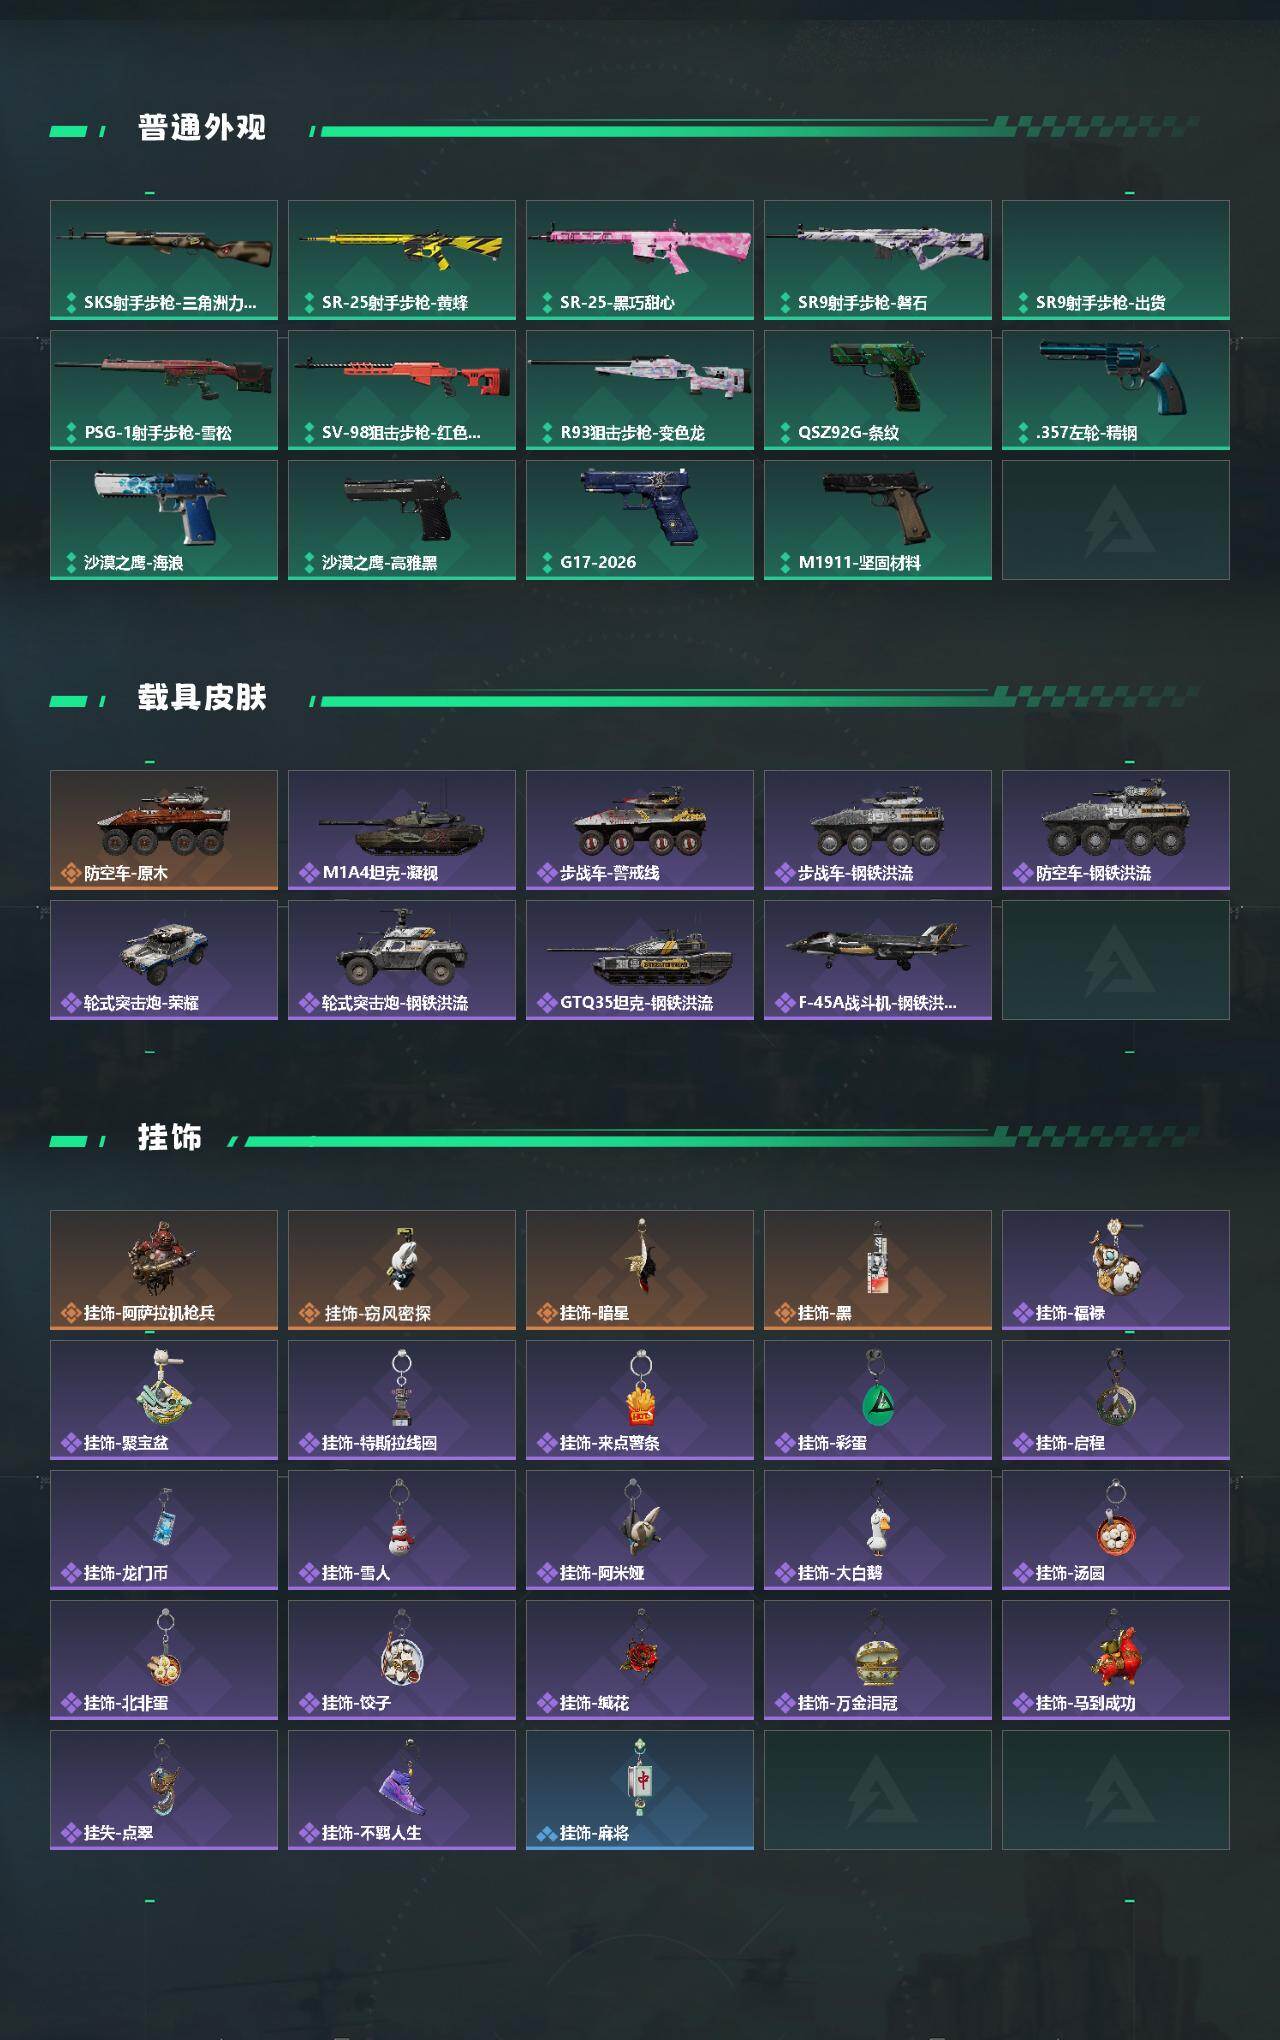The width and height of the screenshot is (1280, 2040).
Task: Select 轮式突击炮-荣耀 vehicle card
Action: point(164,960)
